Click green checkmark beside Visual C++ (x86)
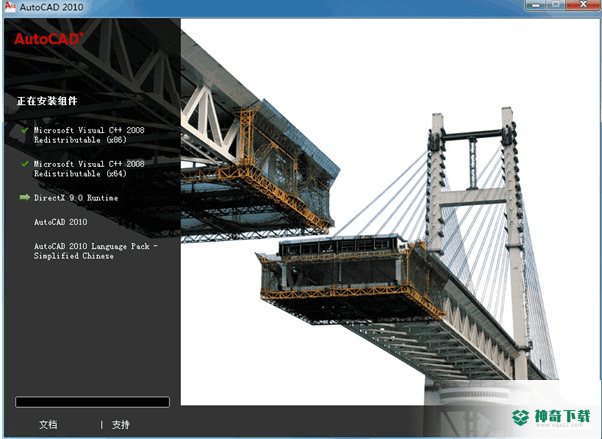 (x=25, y=130)
